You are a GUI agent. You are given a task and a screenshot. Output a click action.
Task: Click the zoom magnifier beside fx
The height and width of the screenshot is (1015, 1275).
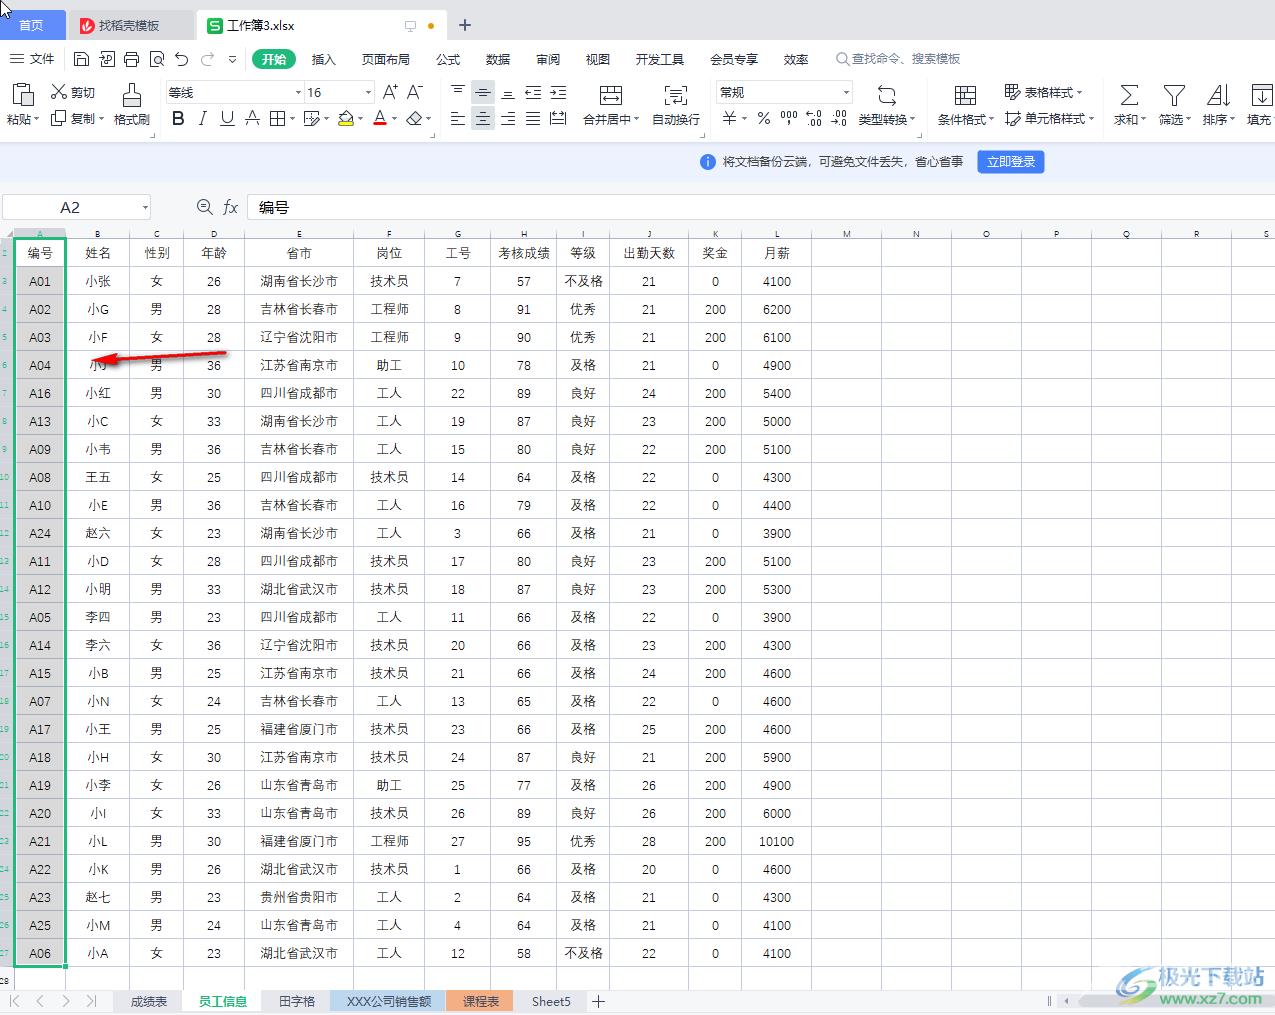tap(205, 207)
